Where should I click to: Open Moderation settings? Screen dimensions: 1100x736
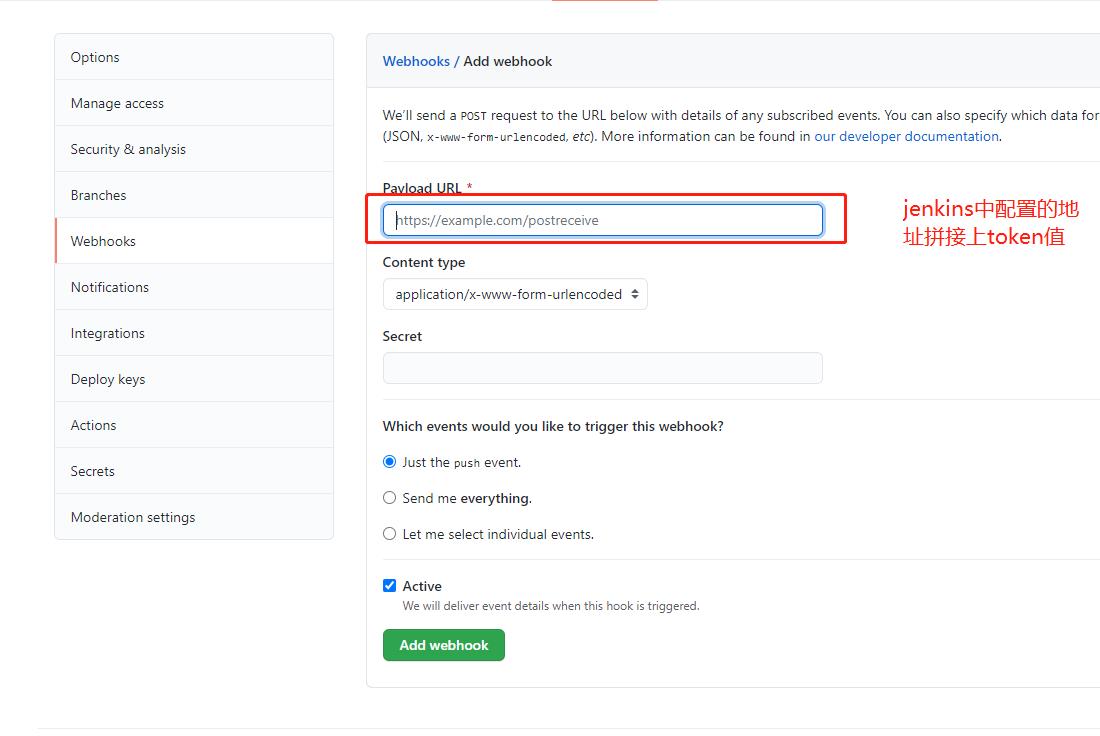133,517
